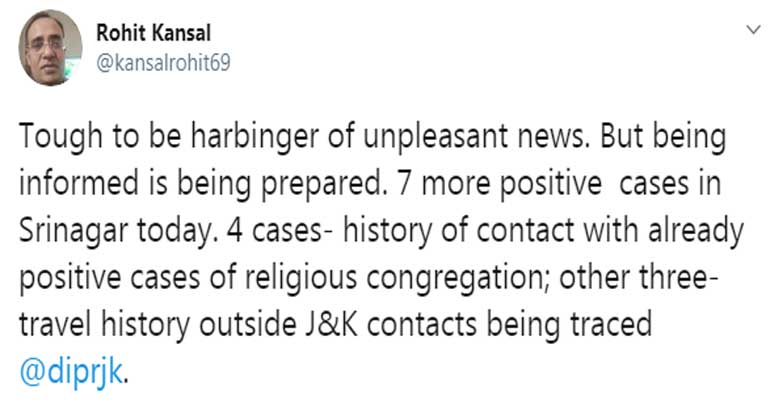Screen dimensions: 775x419
Task: Click the word 'harbinger' in the tweet
Action: (255, 136)
